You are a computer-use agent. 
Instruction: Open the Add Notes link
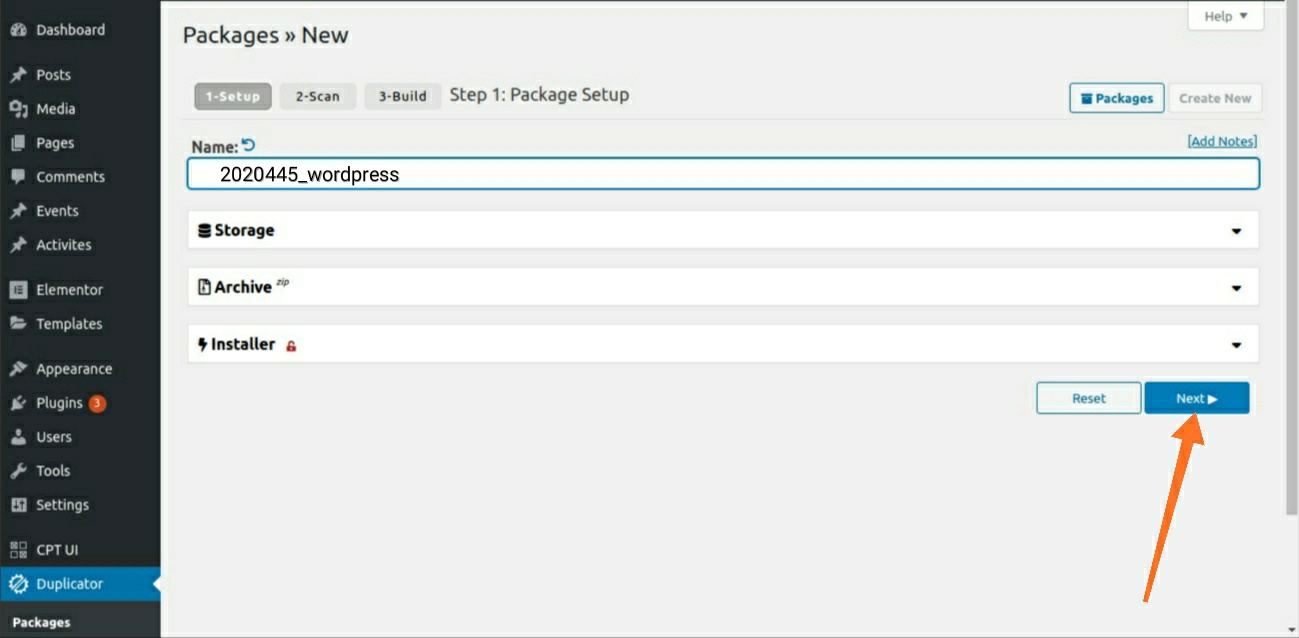[x=1221, y=141]
